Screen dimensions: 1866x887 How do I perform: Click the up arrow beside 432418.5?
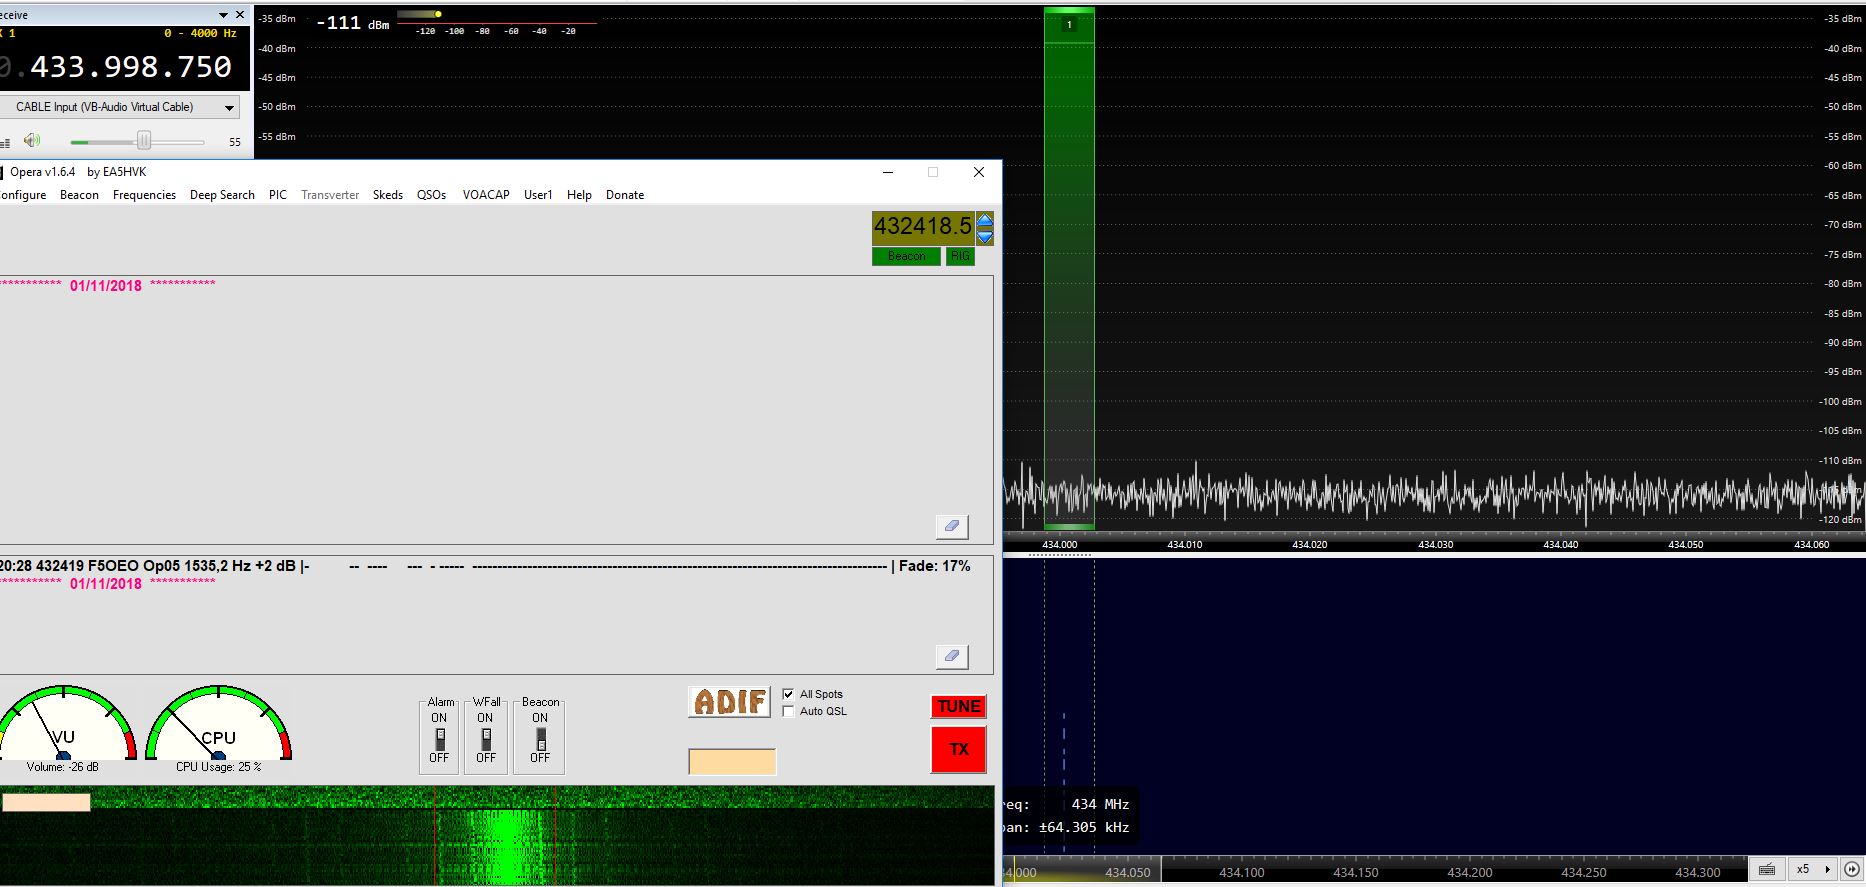coord(985,221)
